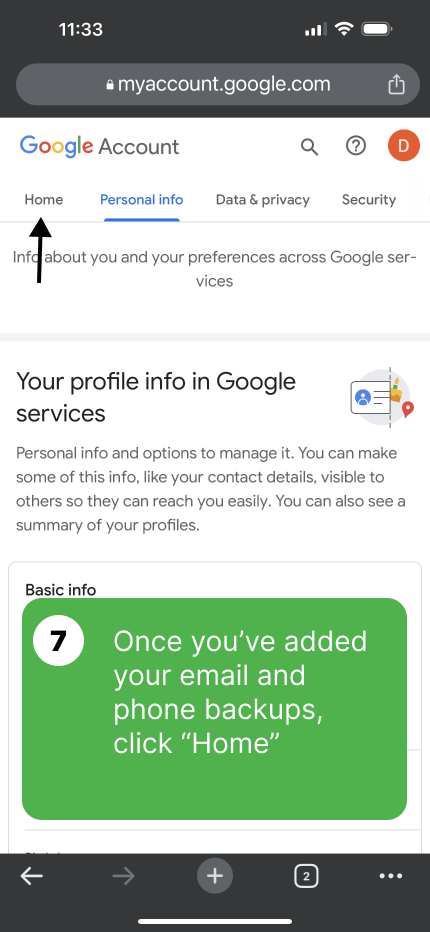
Task: Tap the myaccount.google.com address field
Action: (x=218, y=84)
